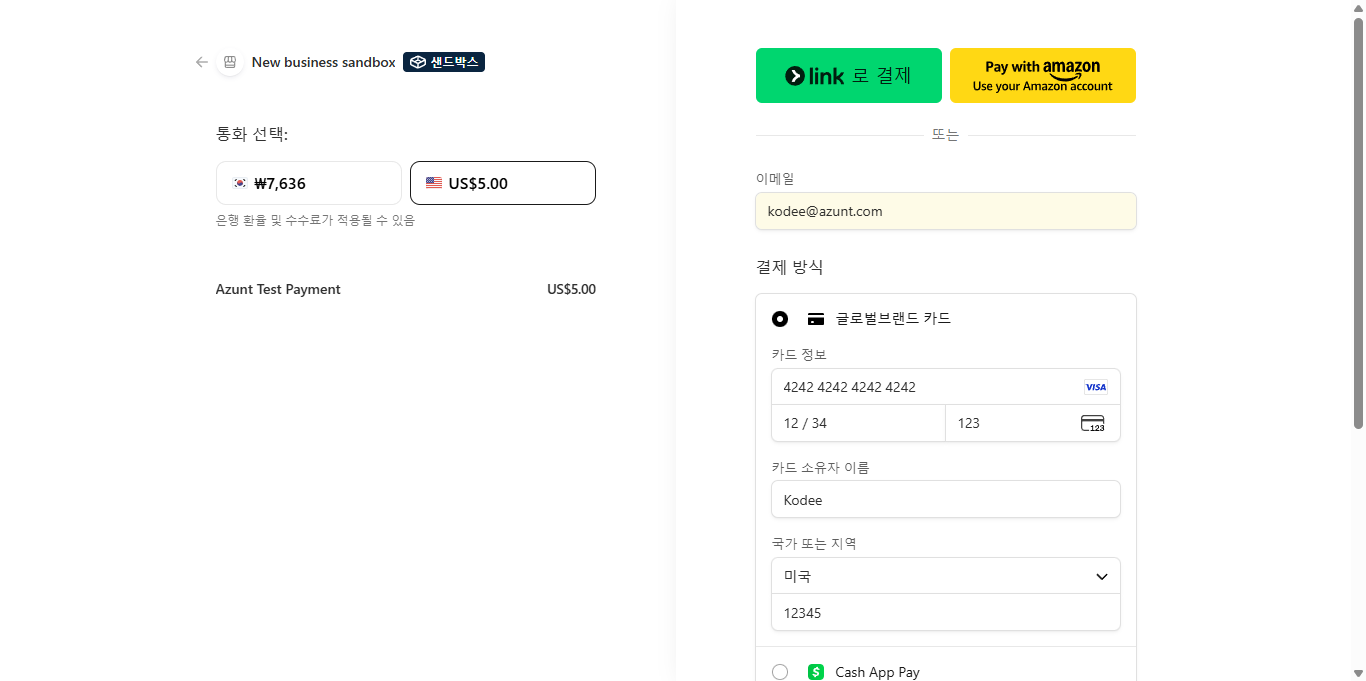Screen dimensions: 1366x681
Task: Click the sandbox badge
Action: tap(444, 62)
